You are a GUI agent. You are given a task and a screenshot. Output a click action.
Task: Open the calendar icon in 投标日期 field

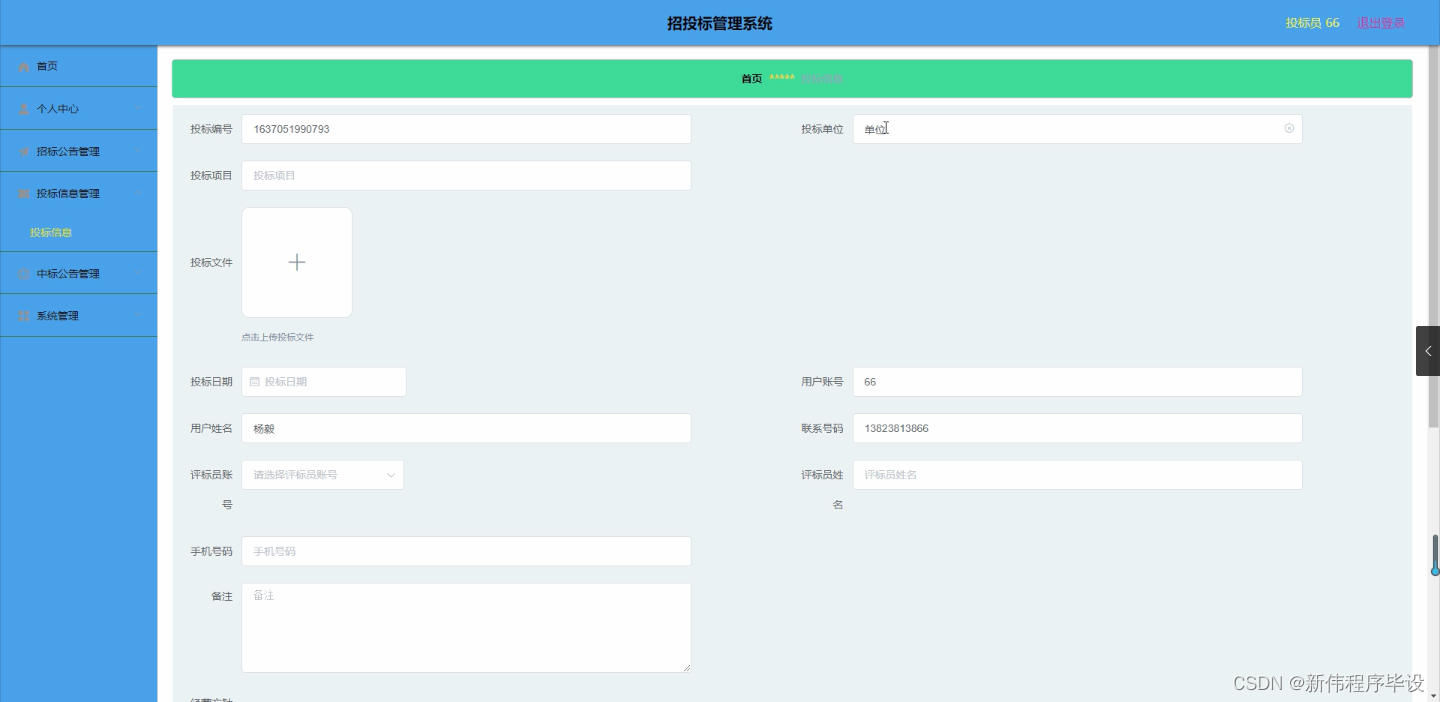(257, 381)
